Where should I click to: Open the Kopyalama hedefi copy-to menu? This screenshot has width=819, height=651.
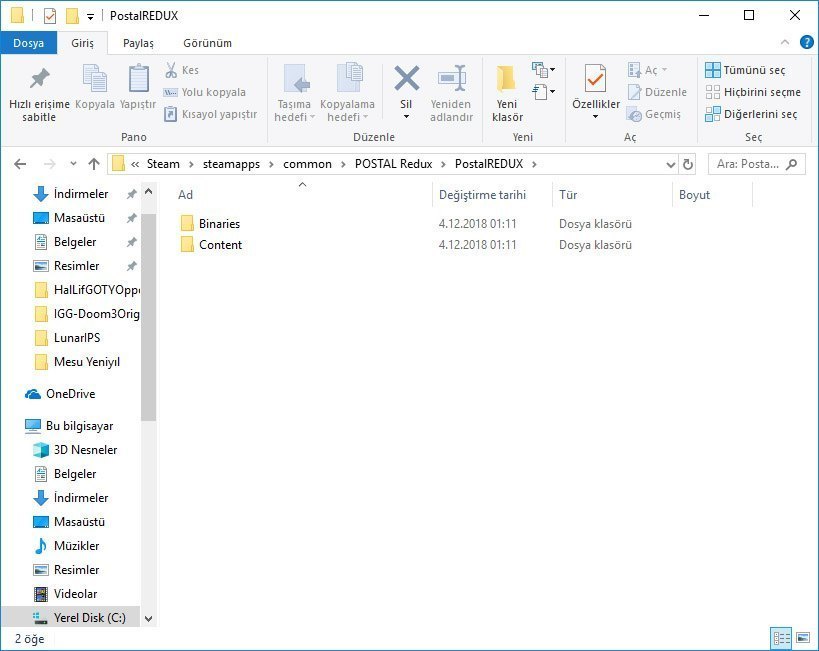[347, 94]
